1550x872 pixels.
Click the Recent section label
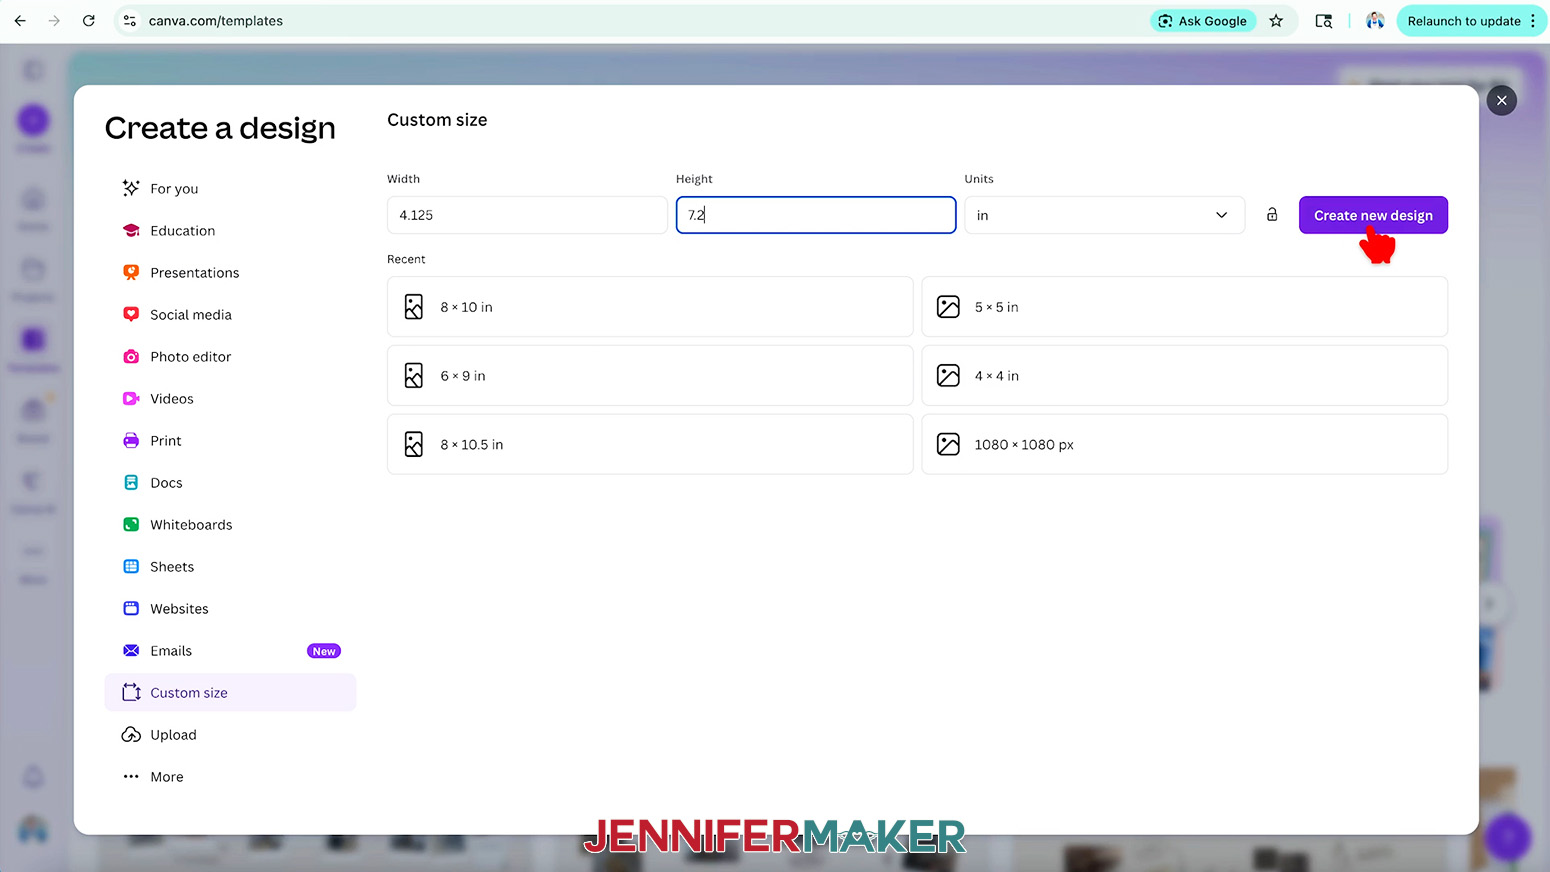[x=406, y=259]
